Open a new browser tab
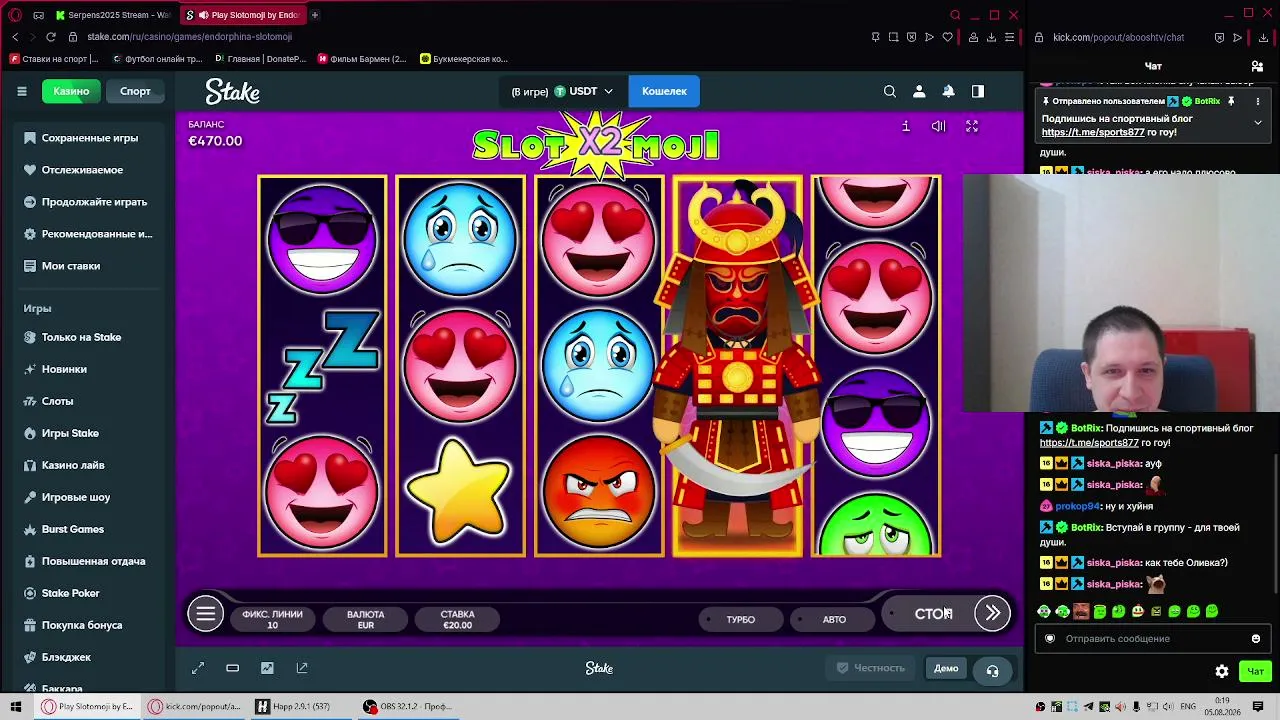The height and width of the screenshot is (720, 1280). coord(314,15)
